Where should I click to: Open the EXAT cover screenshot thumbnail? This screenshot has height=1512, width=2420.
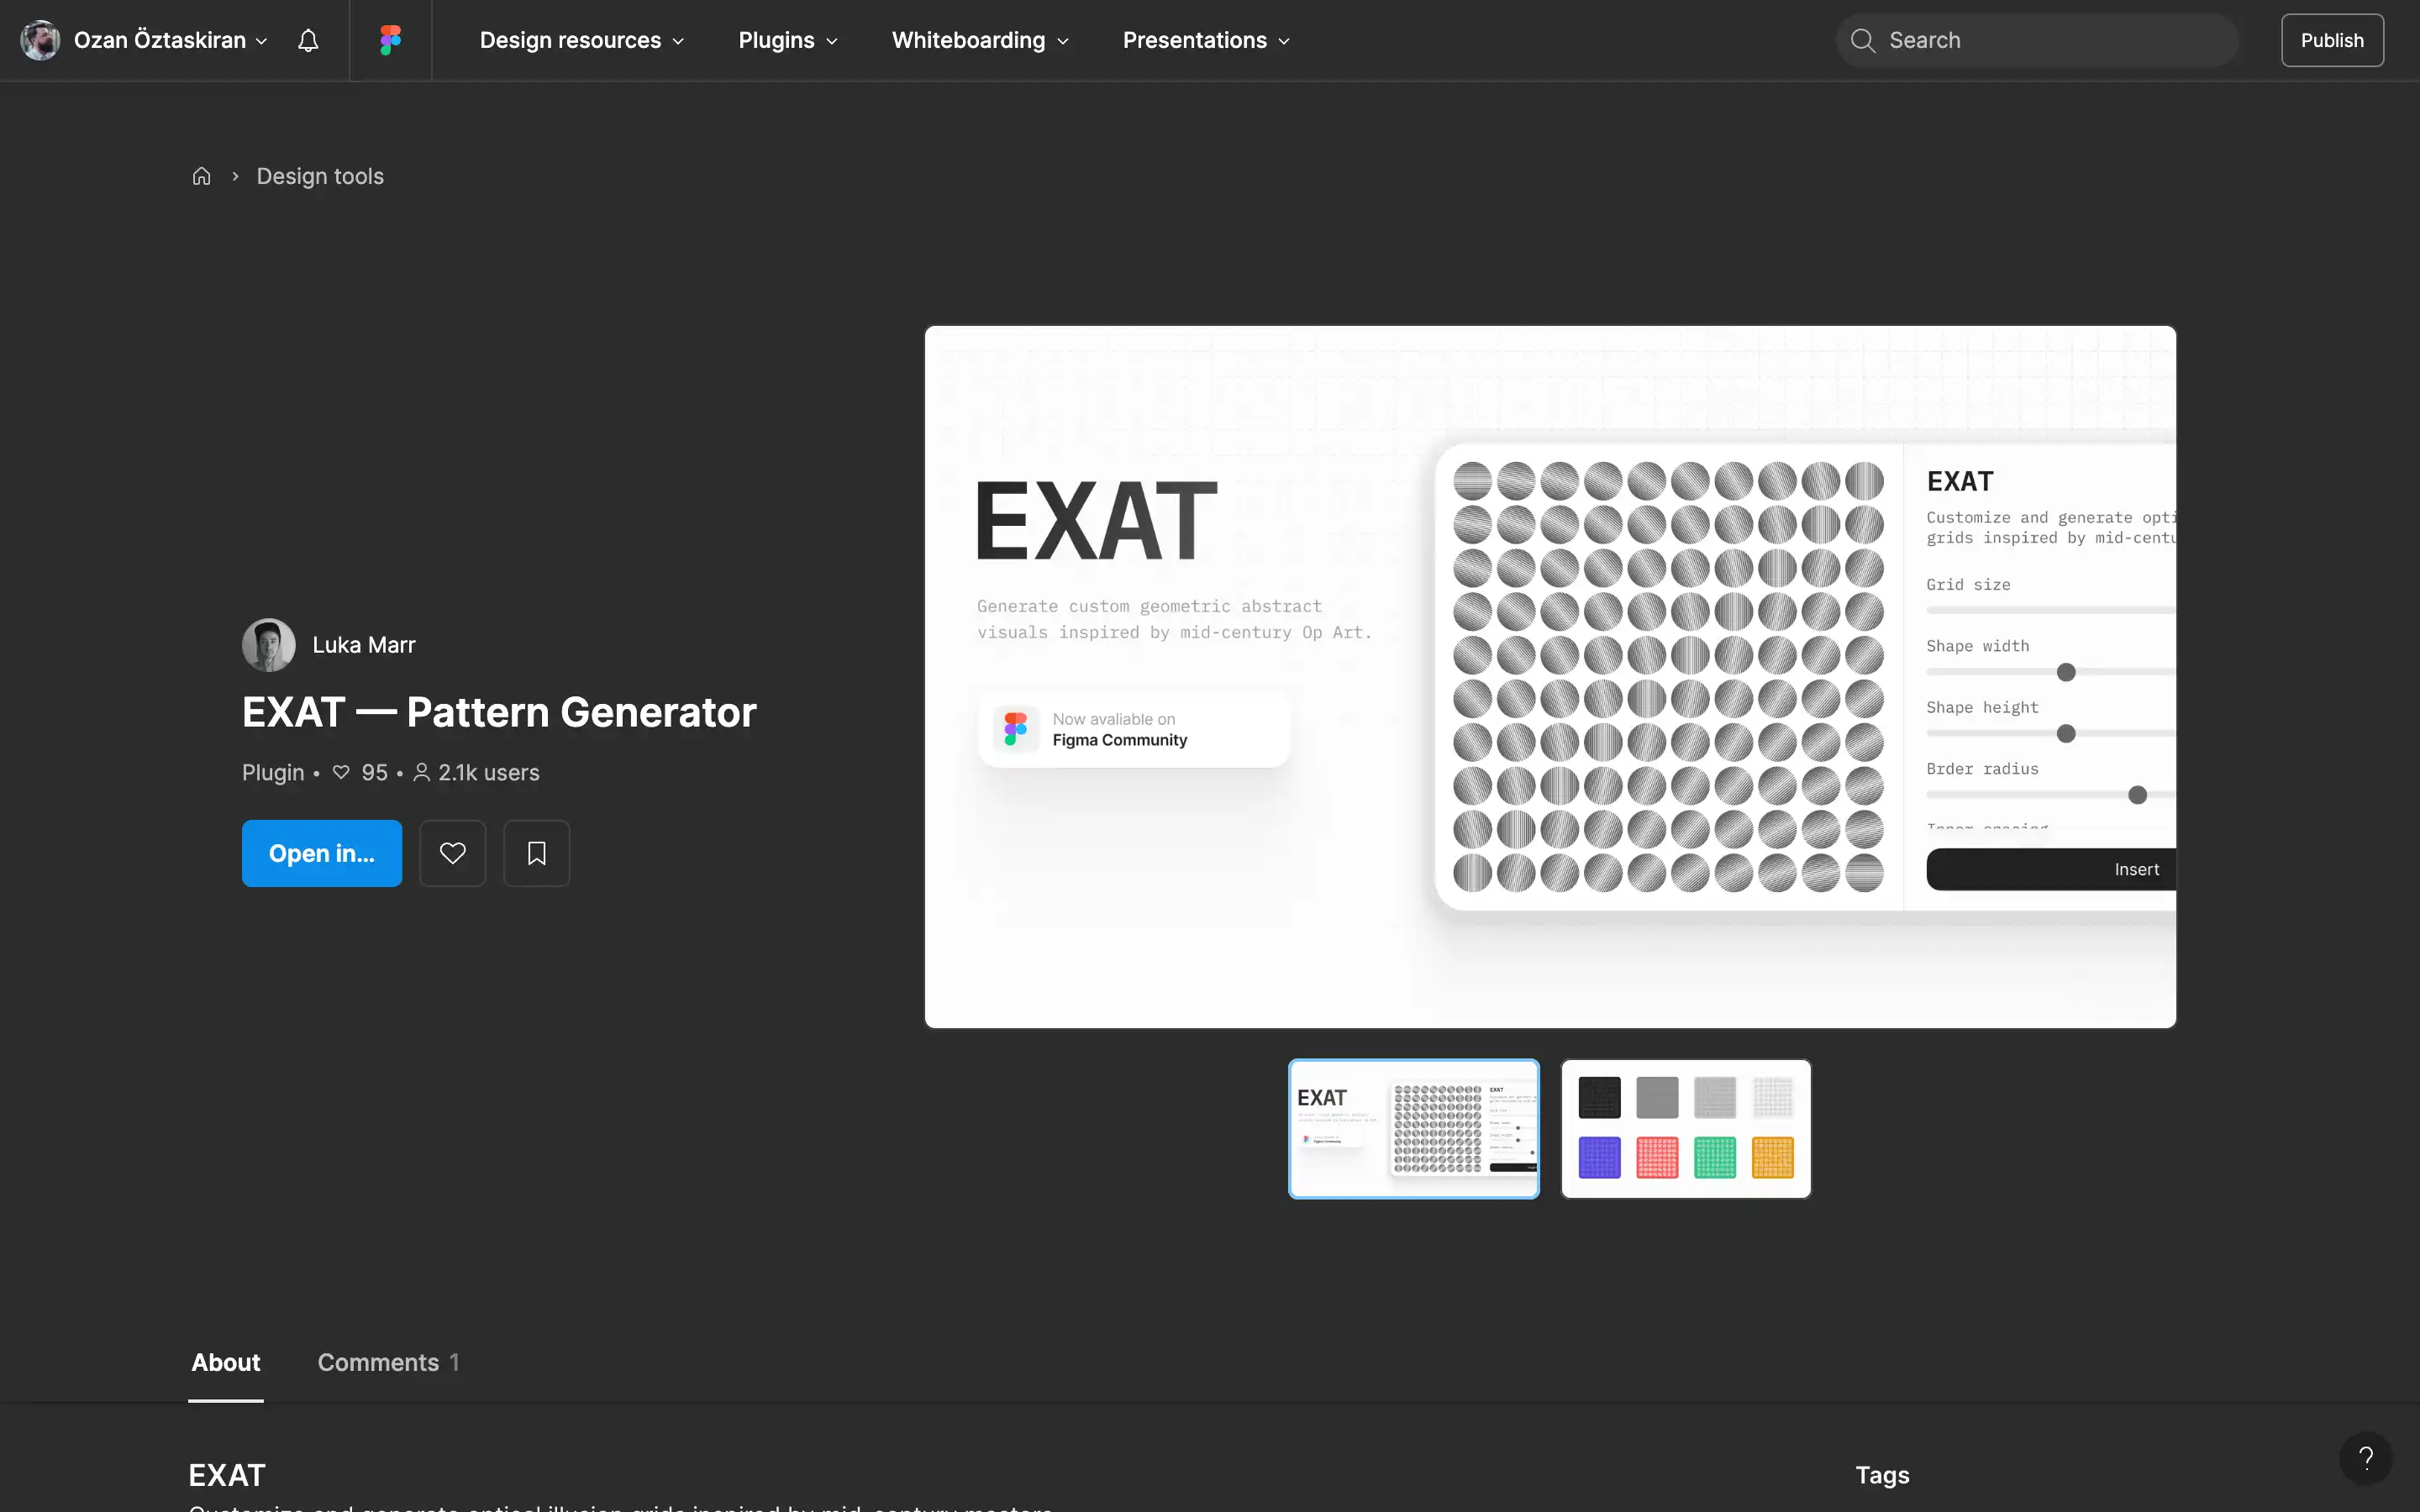1413,1128
